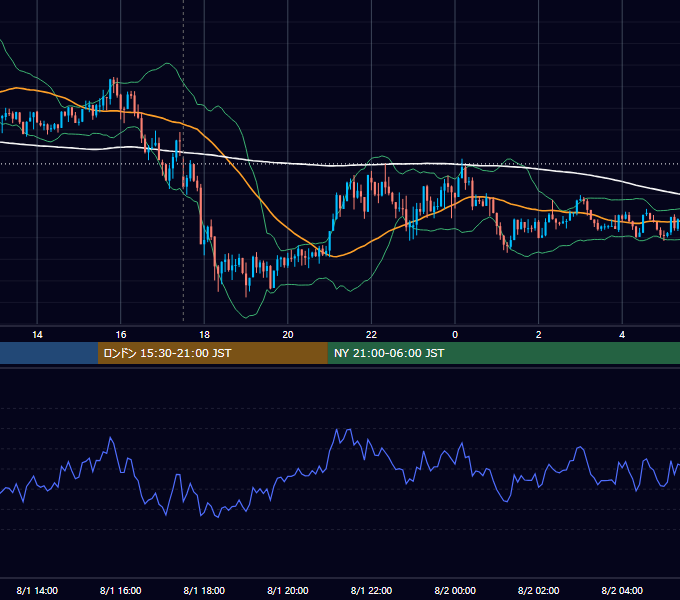Viewport: 680px width, 600px height.
Task: Click the '8/2 04:00' date label
Action: click(622, 590)
